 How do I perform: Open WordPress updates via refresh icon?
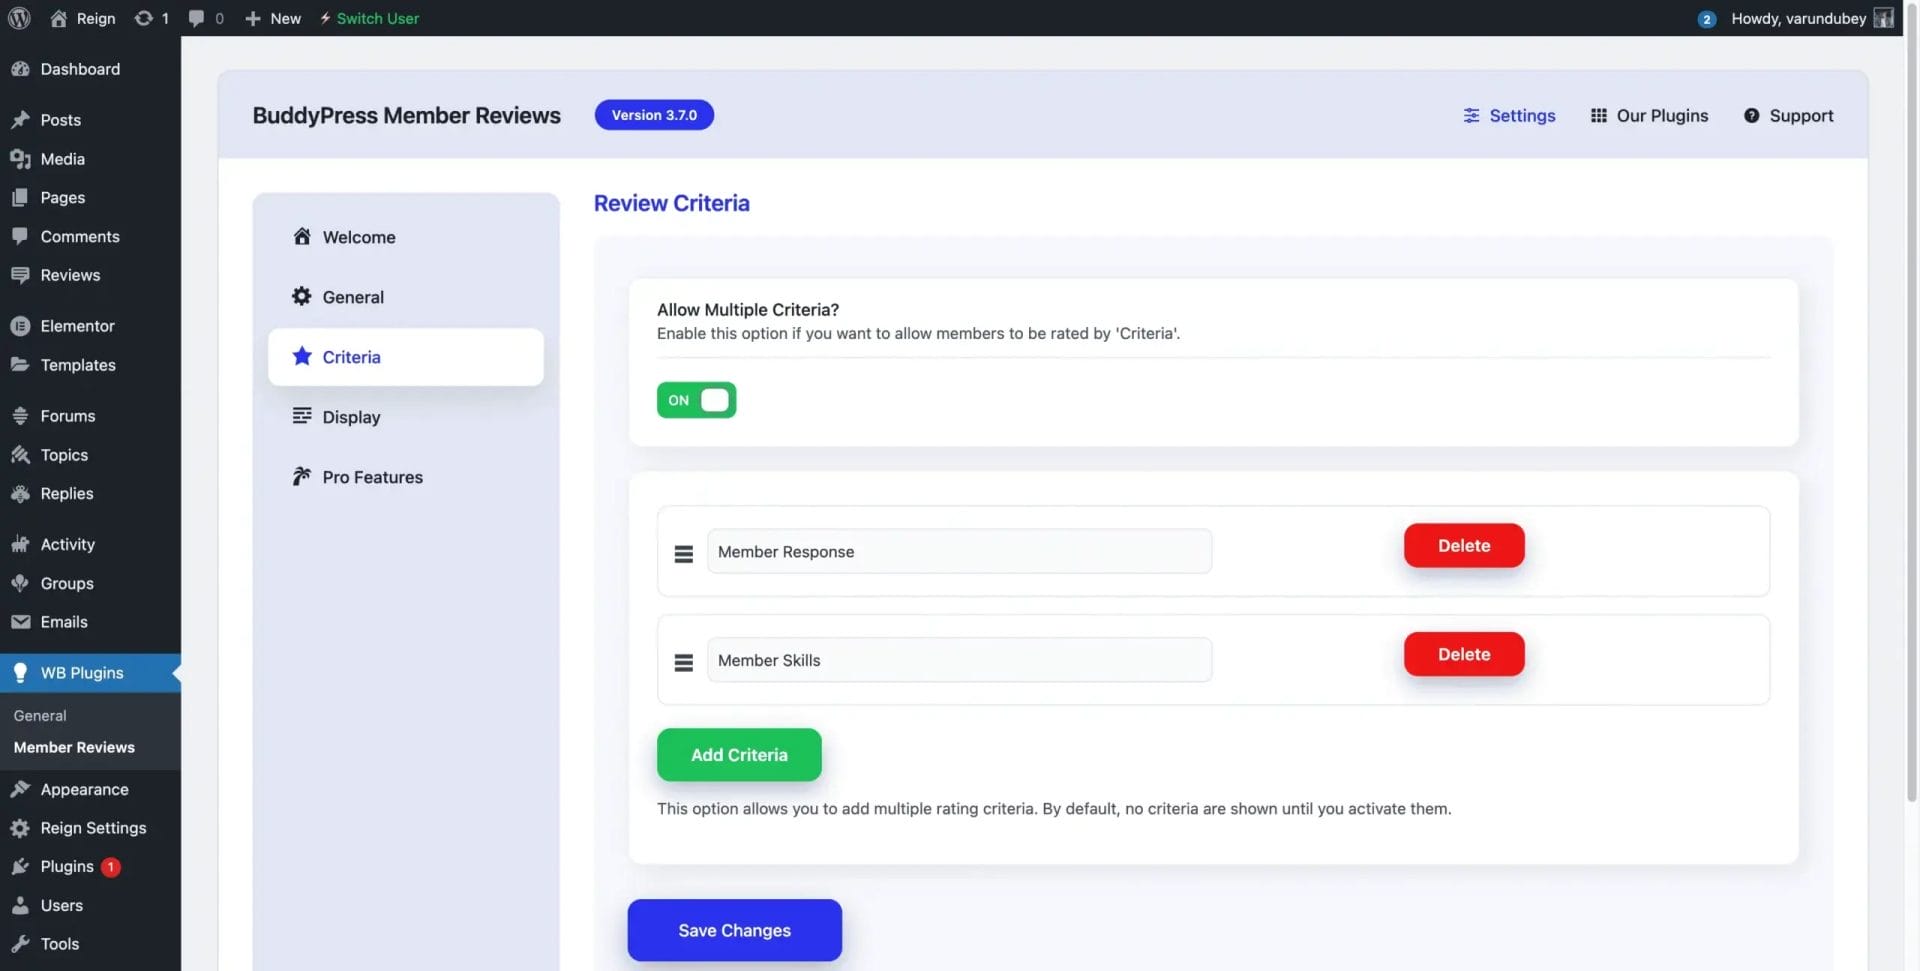click(x=143, y=17)
